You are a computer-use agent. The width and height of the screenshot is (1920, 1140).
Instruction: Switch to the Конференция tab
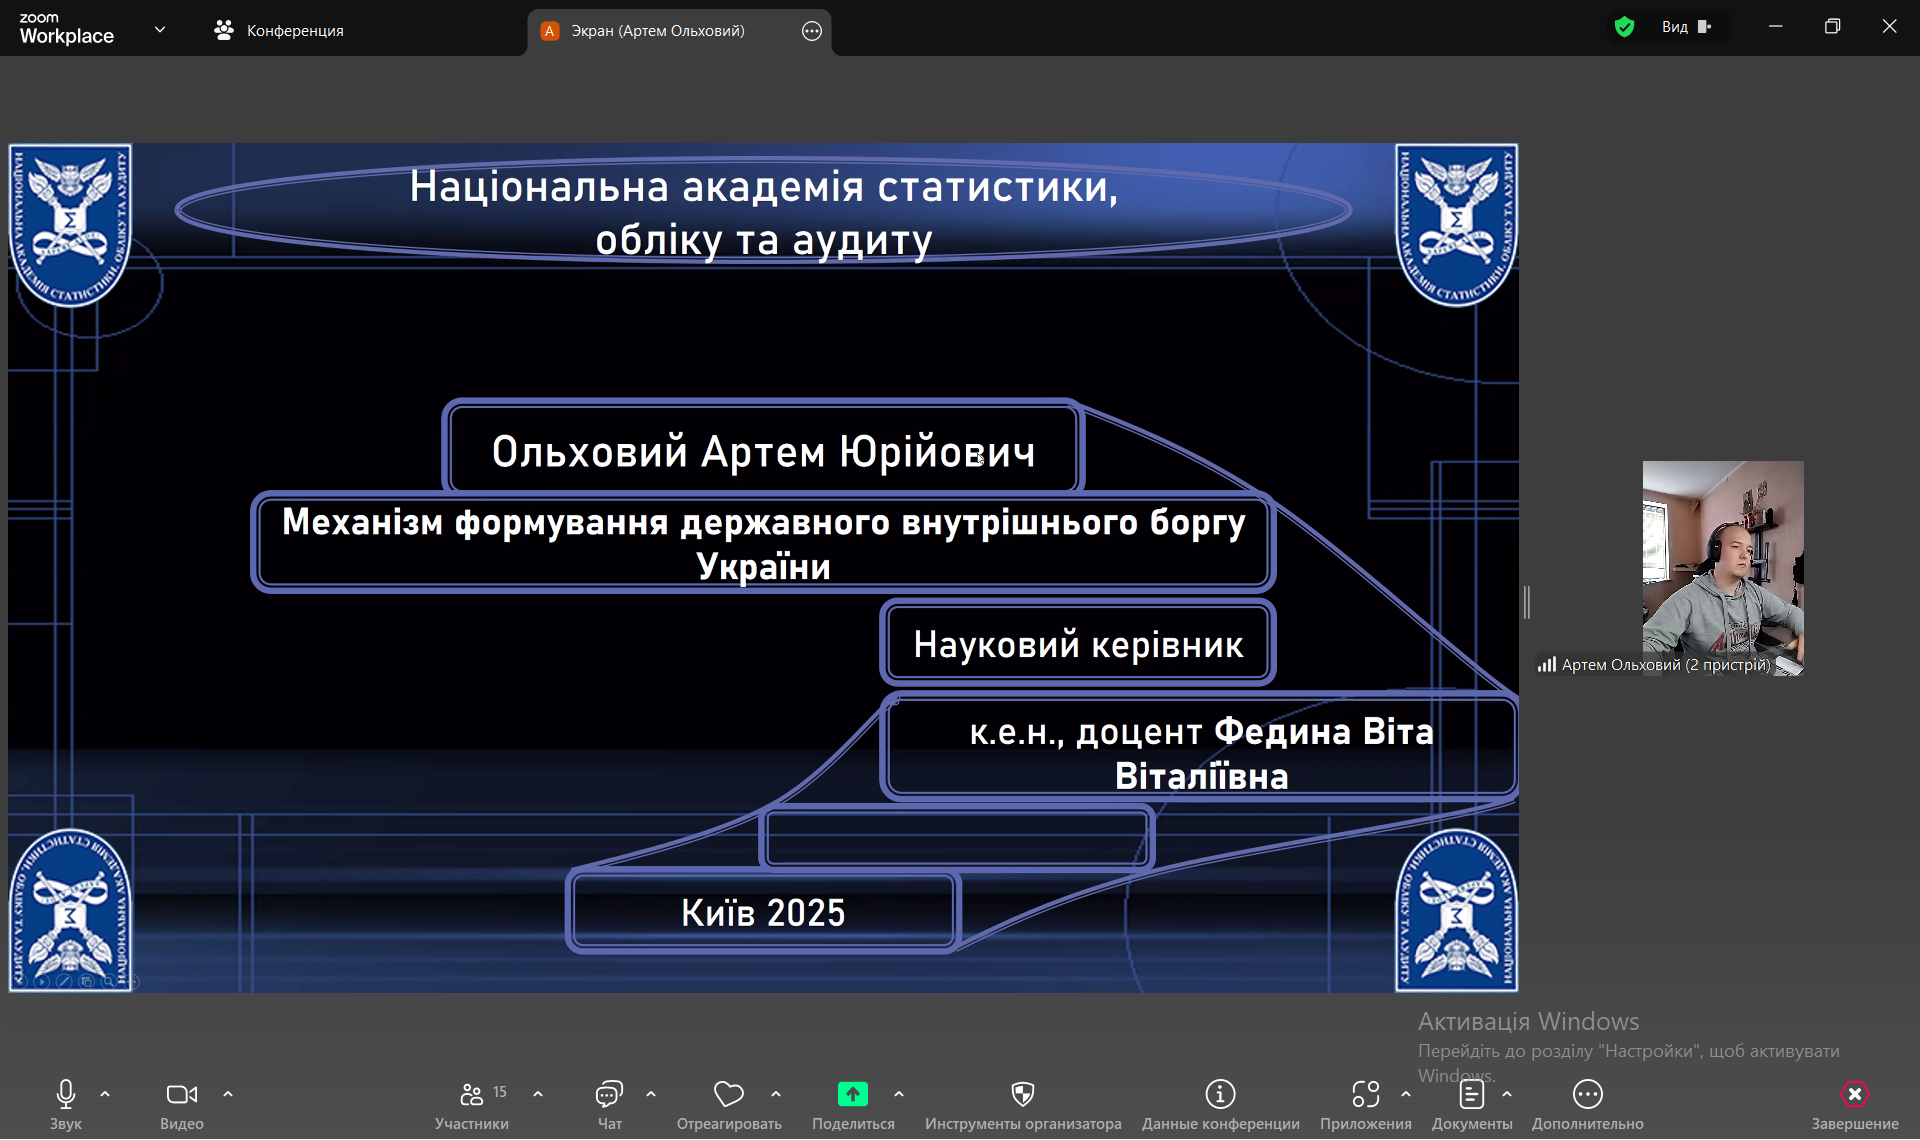pos(279,31)
